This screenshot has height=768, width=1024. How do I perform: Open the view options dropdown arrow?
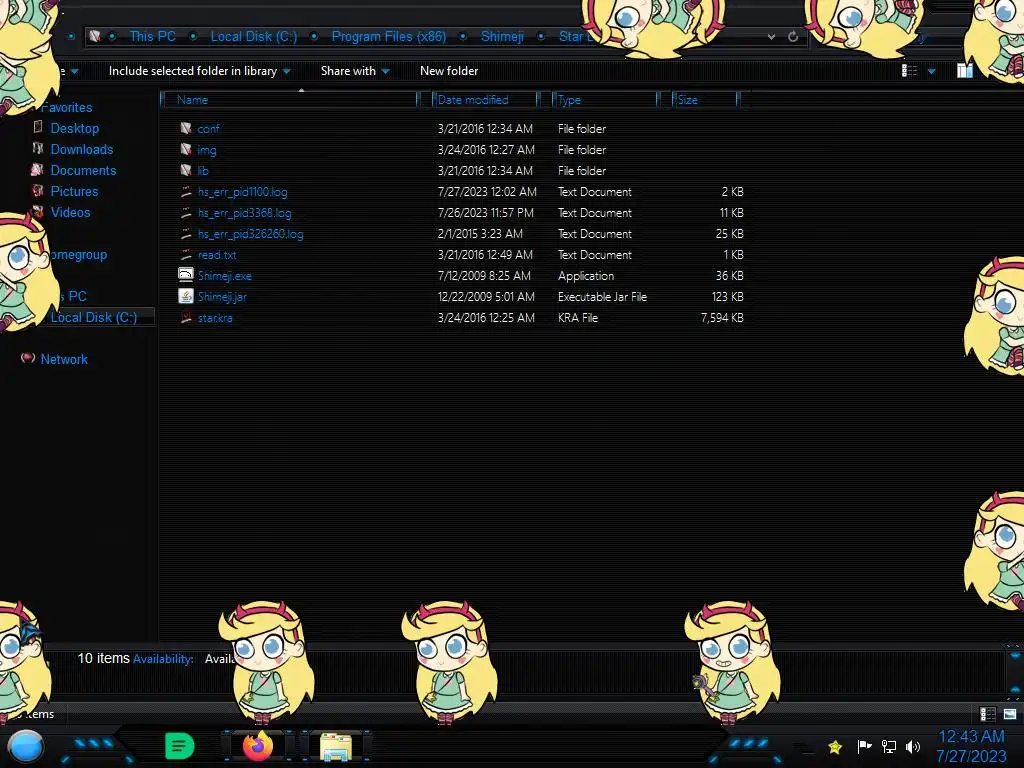931,71
